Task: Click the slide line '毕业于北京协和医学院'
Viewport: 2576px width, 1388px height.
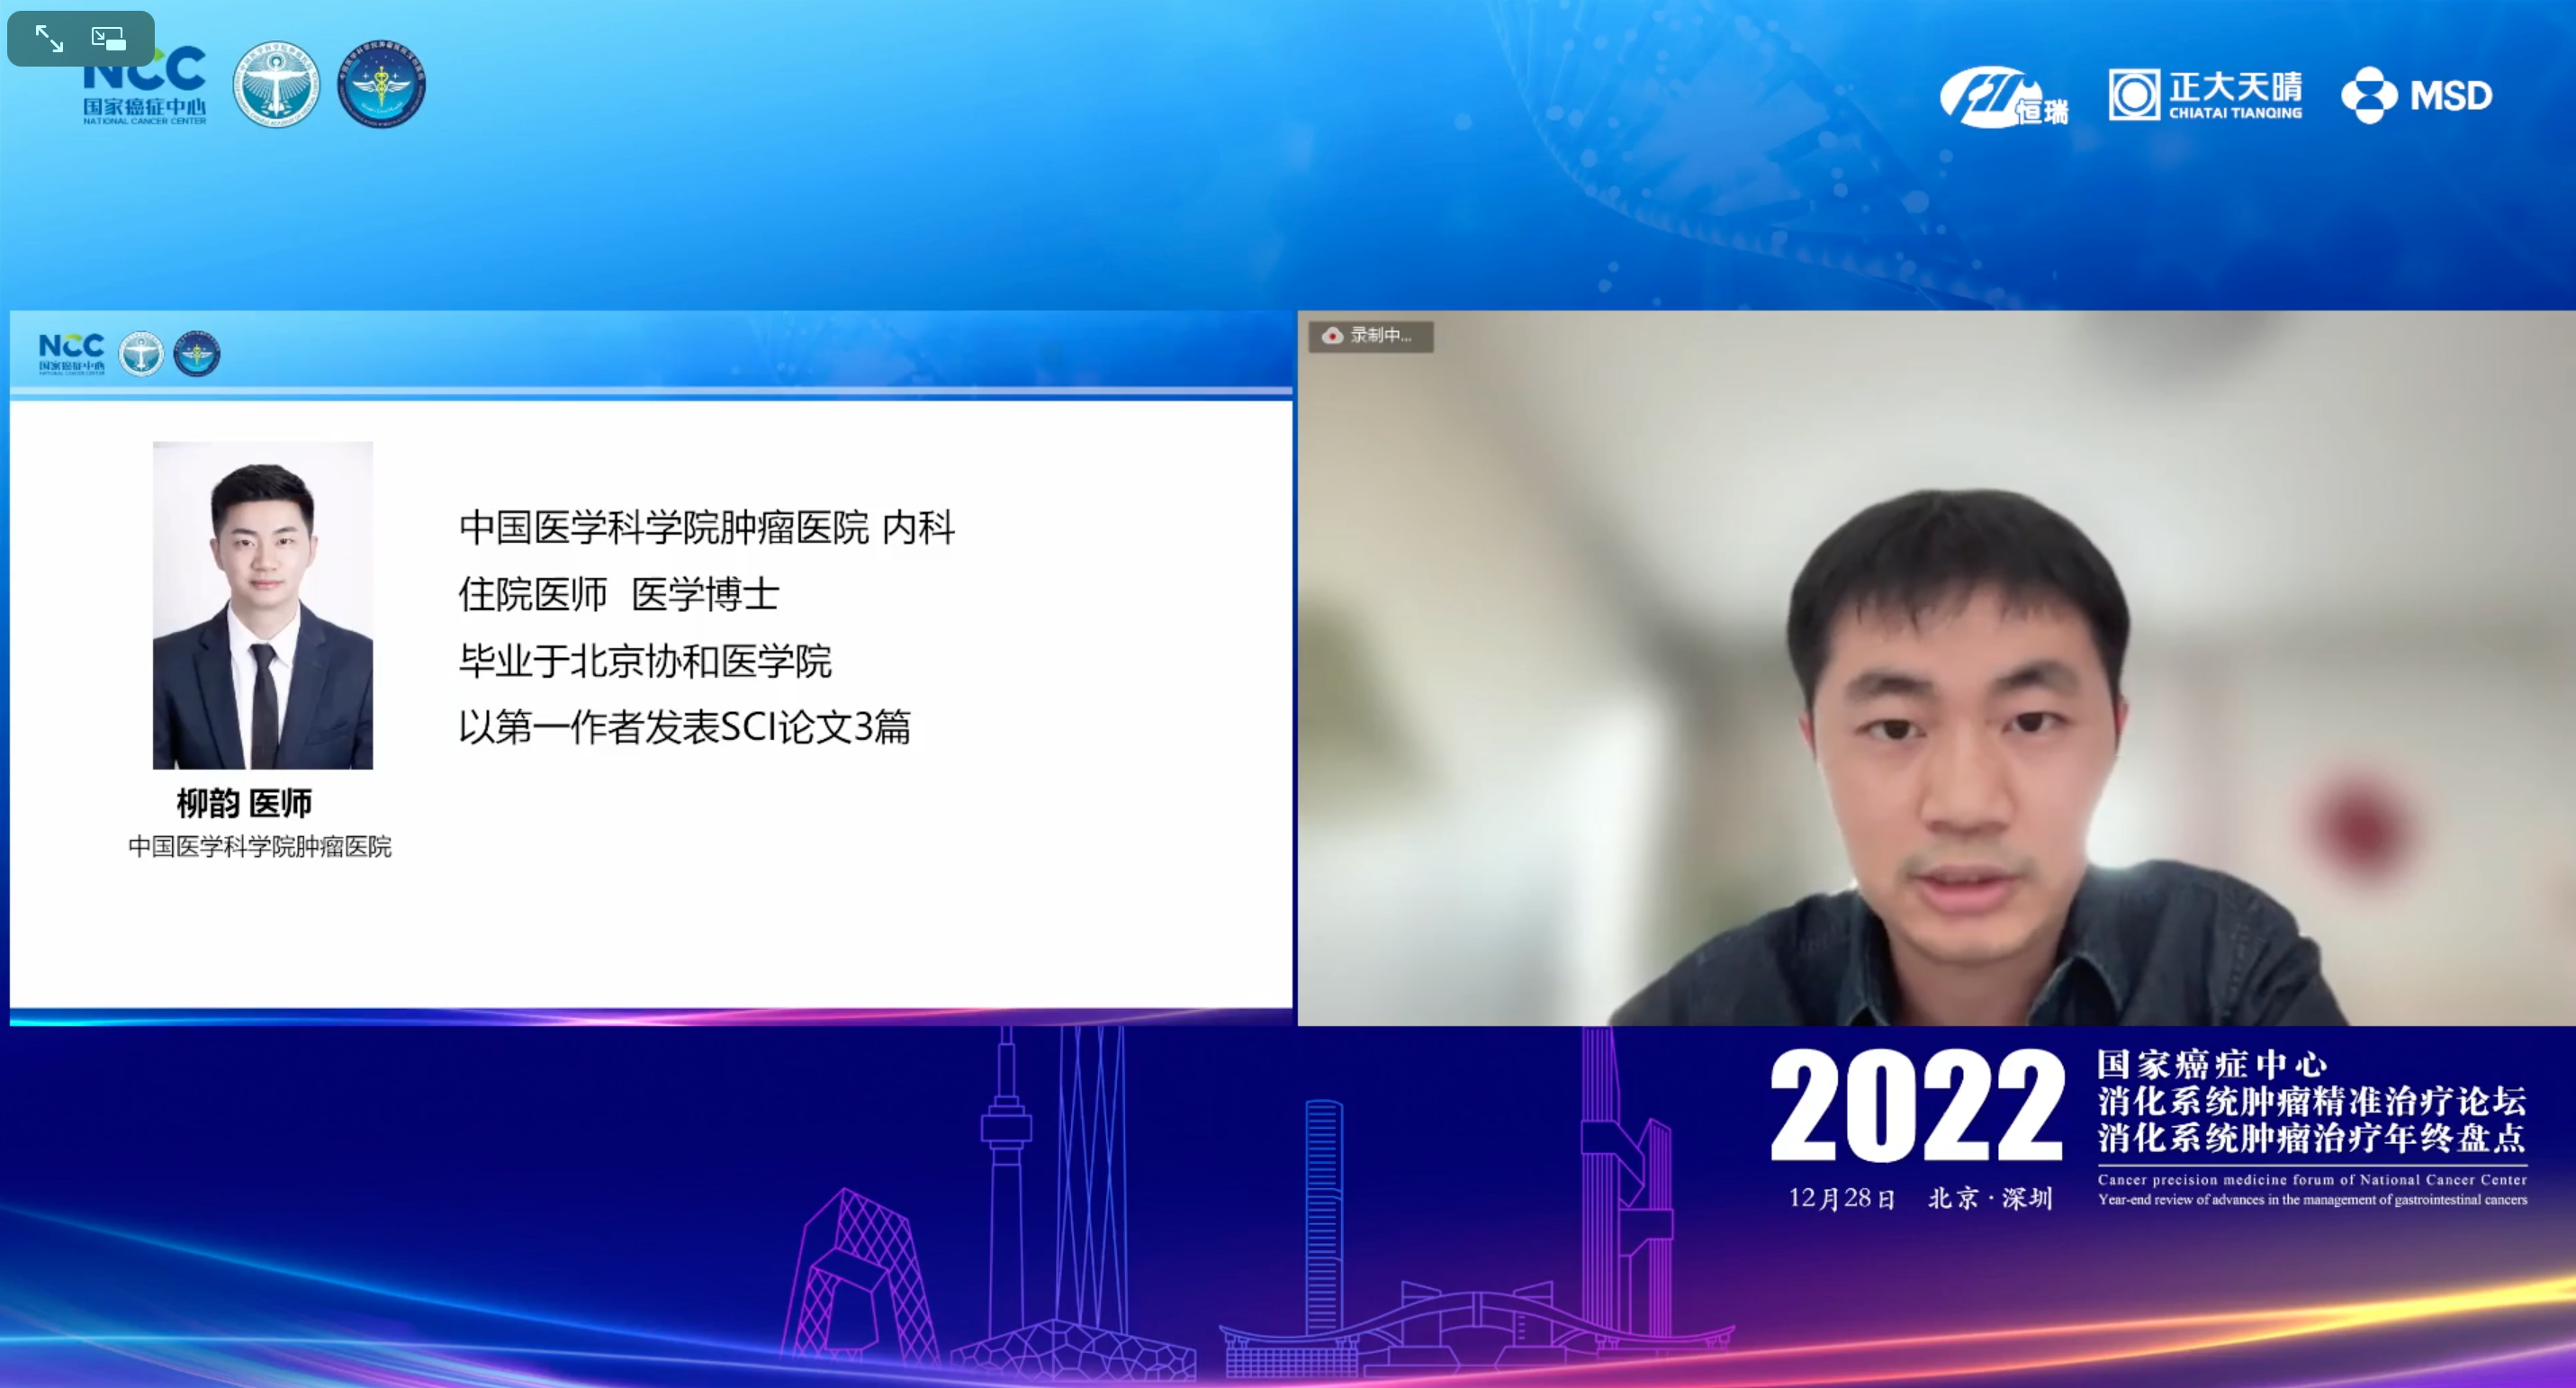Action: (645, 661)
